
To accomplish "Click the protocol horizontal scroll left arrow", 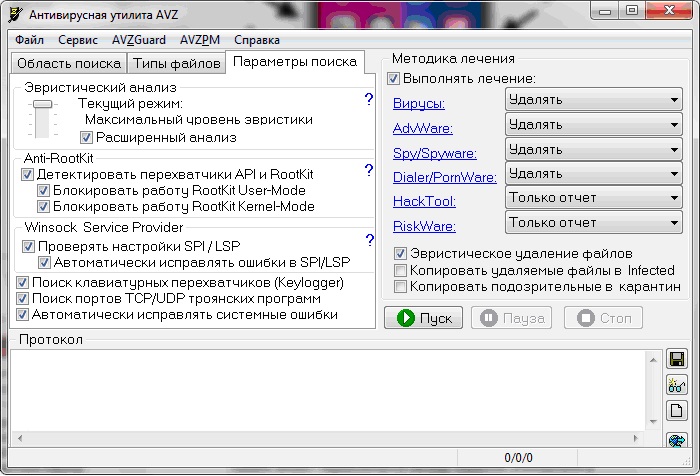I will click(20, 438).
